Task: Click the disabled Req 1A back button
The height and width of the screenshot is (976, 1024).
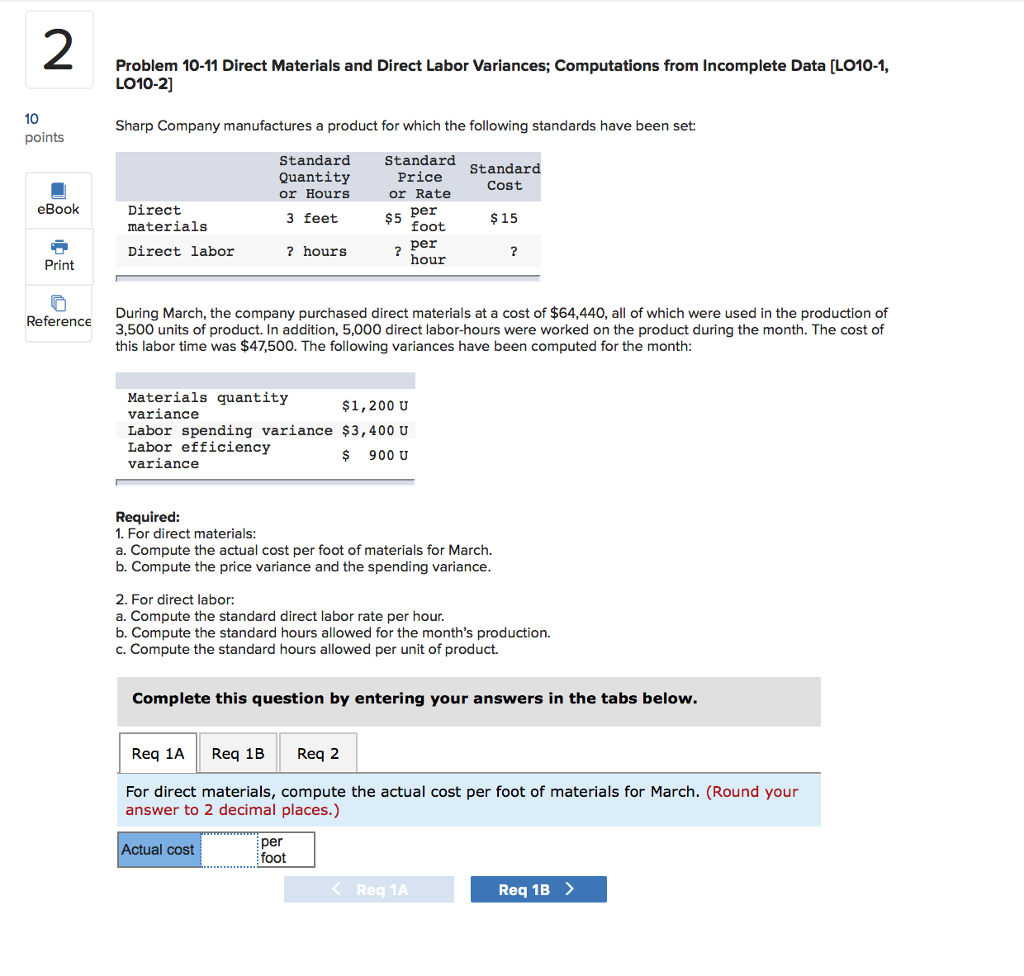Action: click(x=368, y=888)
